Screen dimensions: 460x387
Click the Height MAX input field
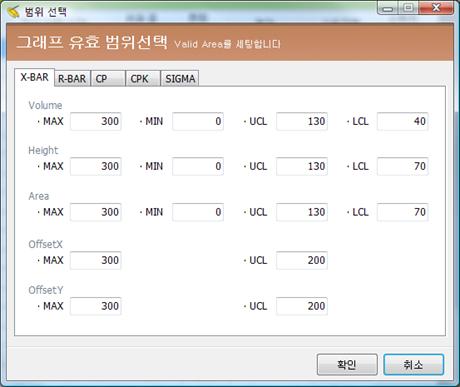(x=96, y=166)
